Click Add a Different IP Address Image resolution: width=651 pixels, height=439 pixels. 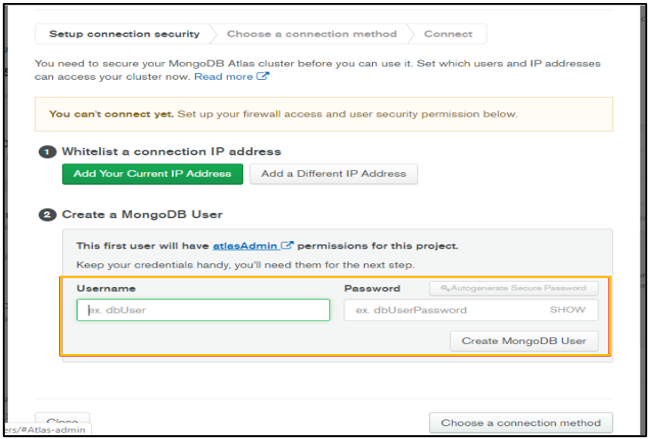pyautogui.click(x=333, y=173)
